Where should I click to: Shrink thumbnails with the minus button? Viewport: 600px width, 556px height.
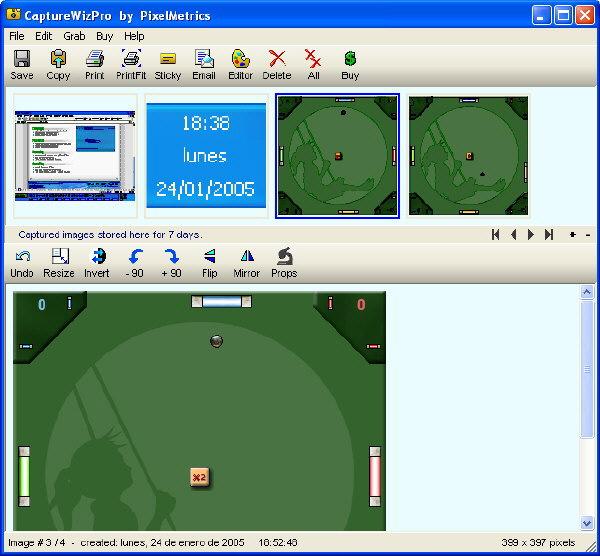(588, 235)
